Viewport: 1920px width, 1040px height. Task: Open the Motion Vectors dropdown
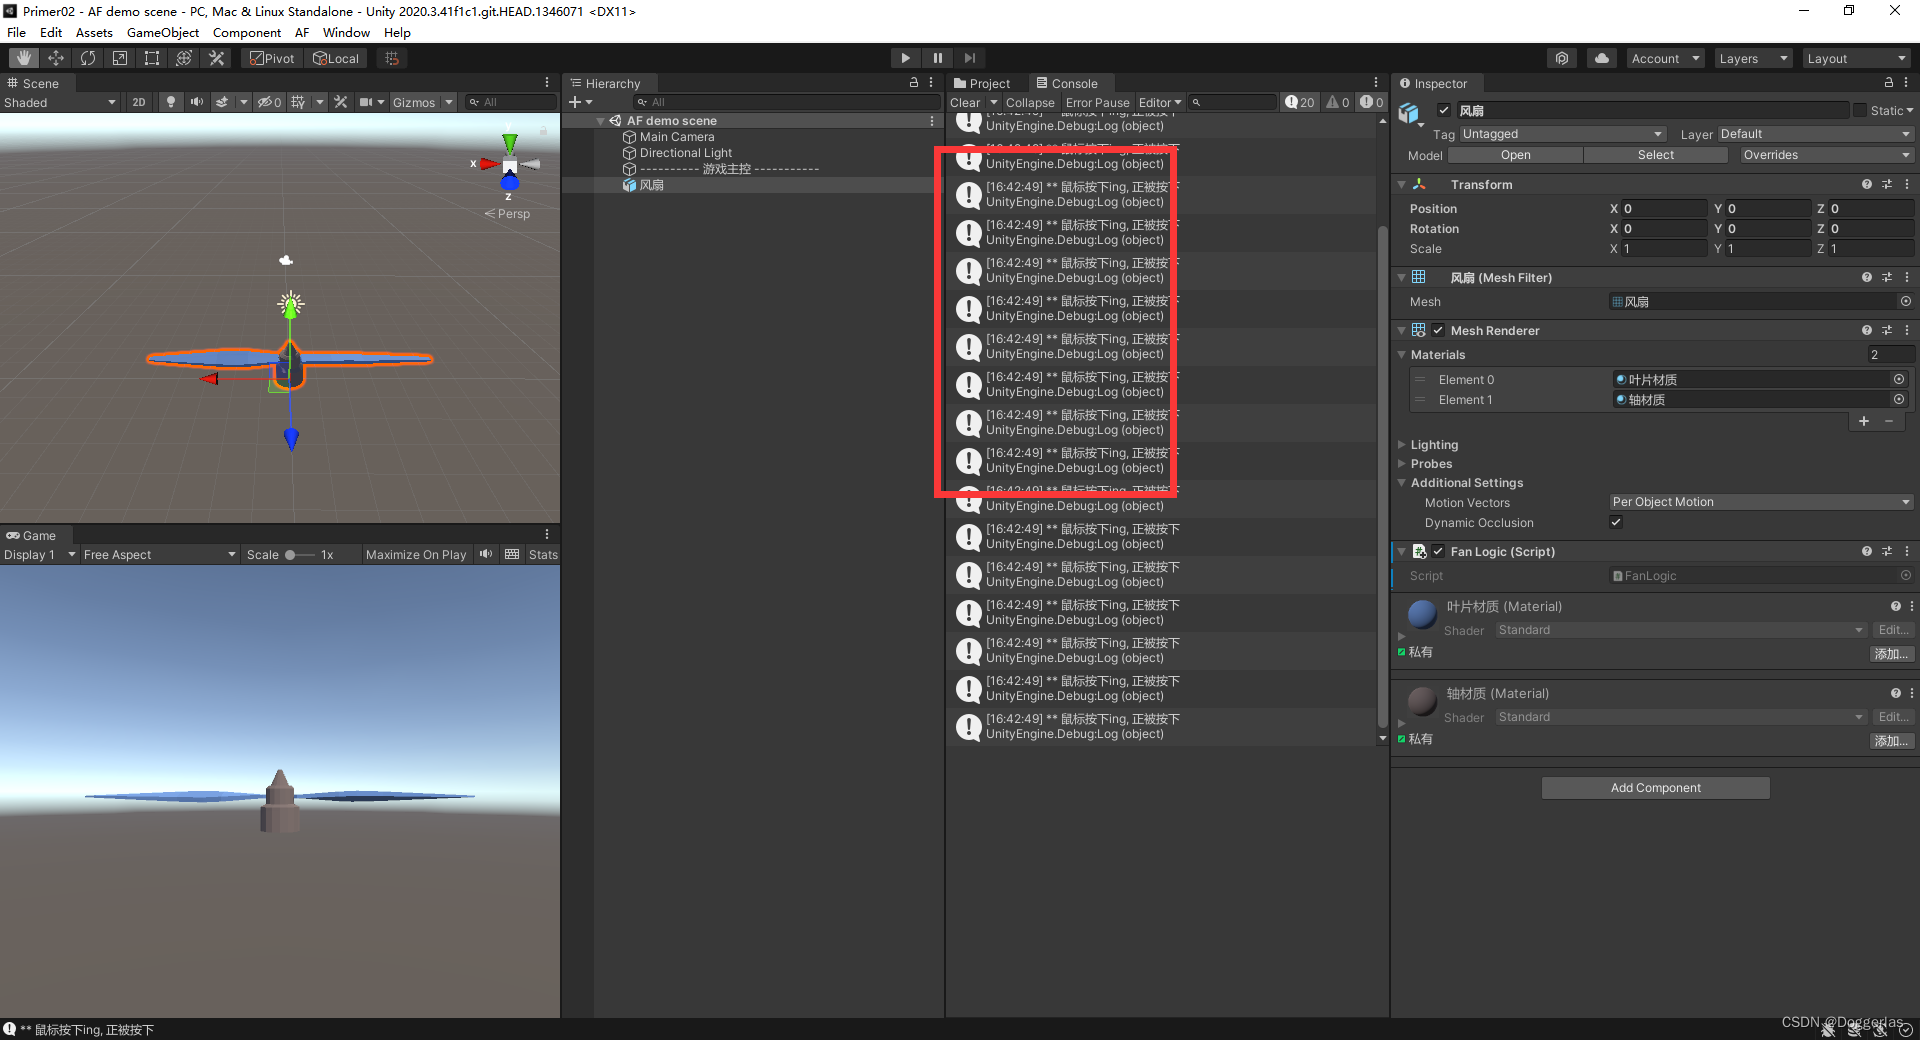click(1761, 502)
